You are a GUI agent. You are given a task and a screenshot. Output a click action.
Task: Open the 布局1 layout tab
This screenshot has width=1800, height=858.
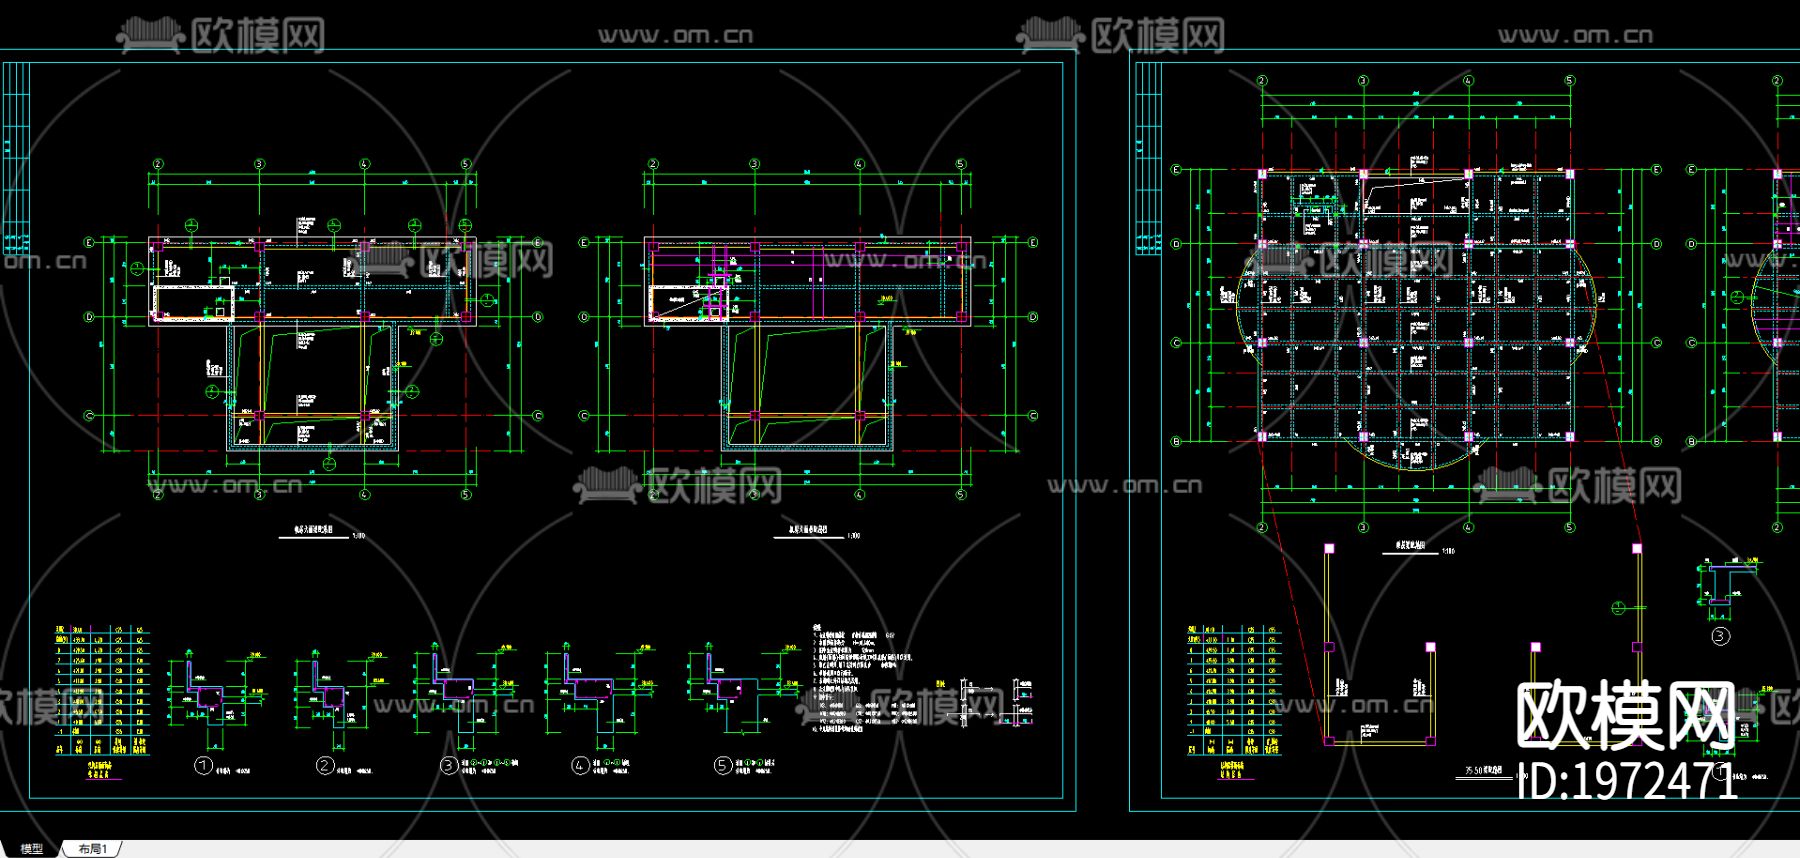click(x=92, y=849)
